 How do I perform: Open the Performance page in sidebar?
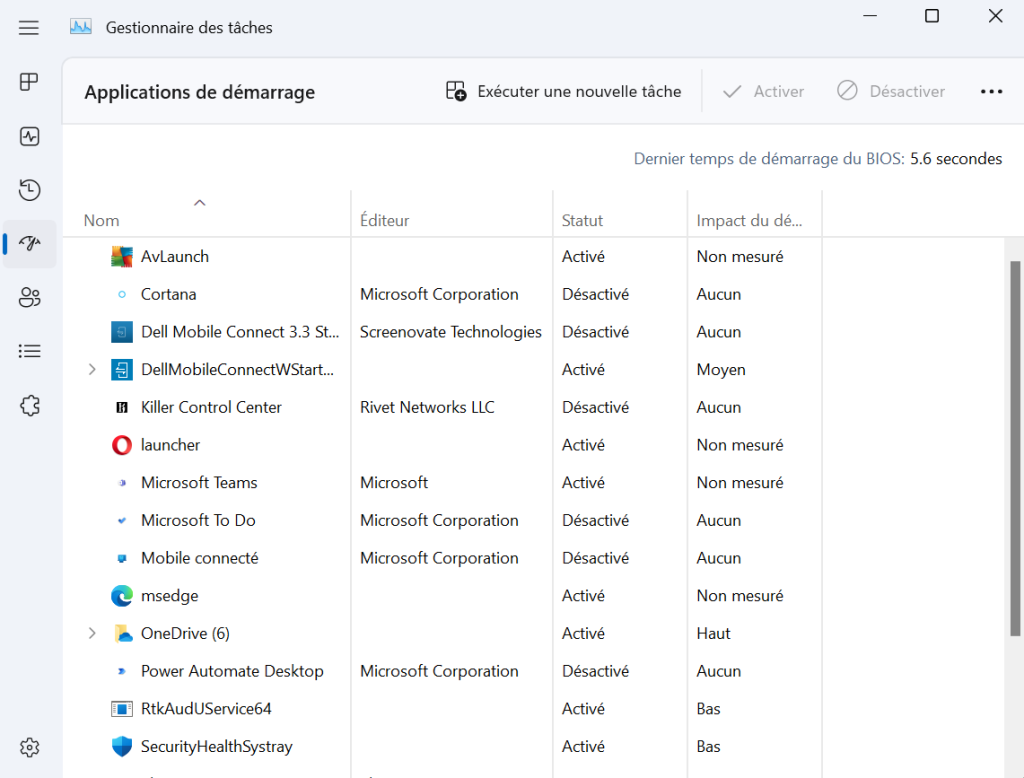tap(29, 136)
